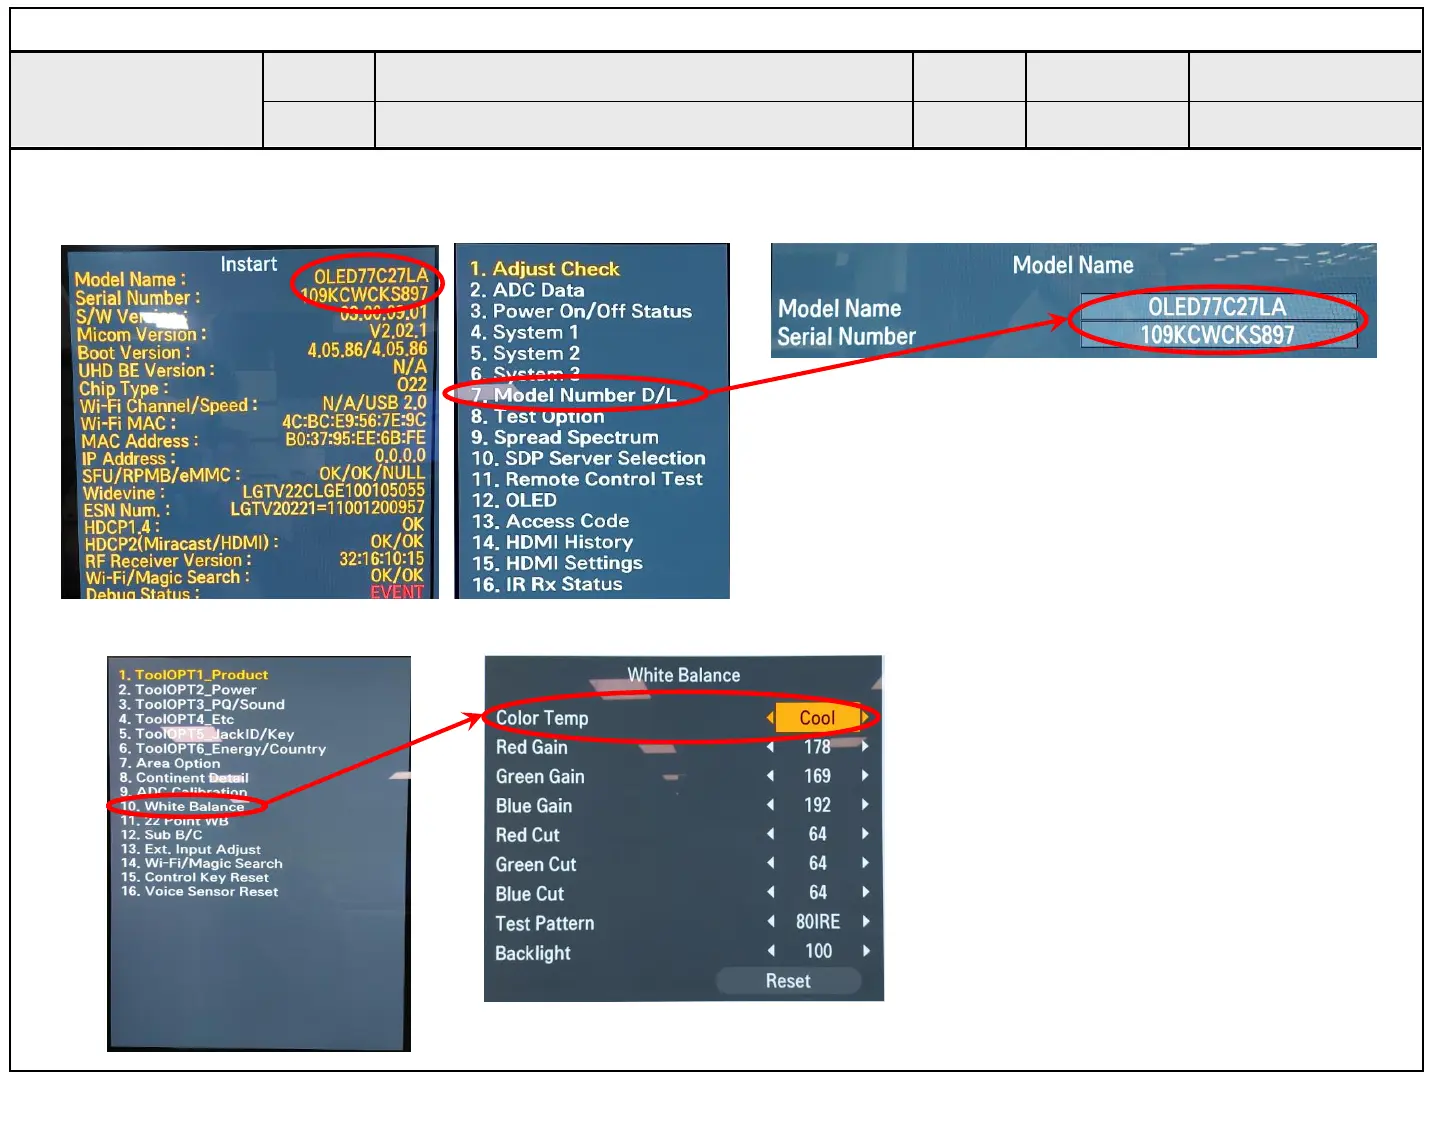This screenshot has width=1440, height=1137.
Task: Select Control Key Reset item
Action: (x=194, y=877)
